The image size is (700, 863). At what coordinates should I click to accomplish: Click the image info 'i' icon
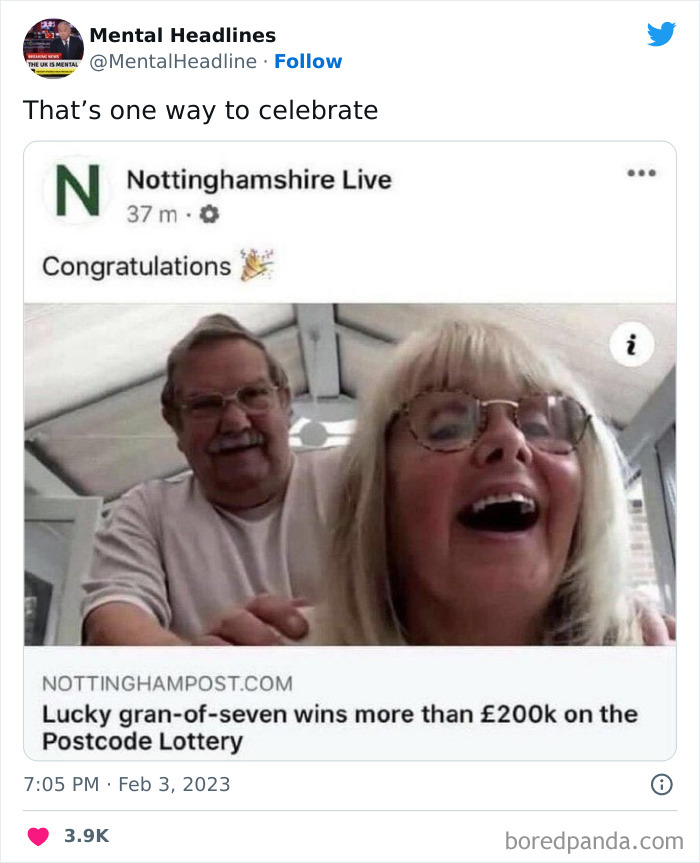click(x=631, y=342)
